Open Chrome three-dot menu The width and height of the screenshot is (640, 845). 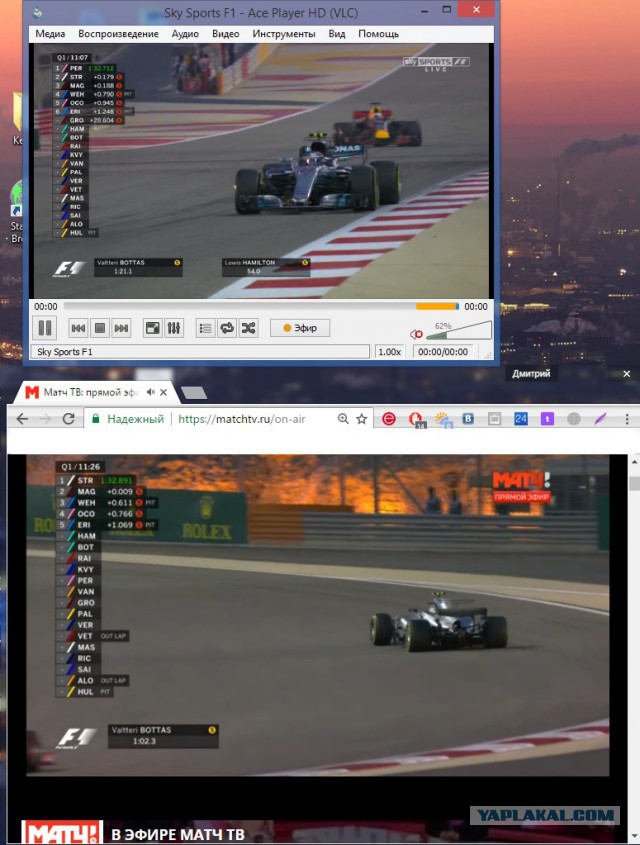tap(627, 419)
